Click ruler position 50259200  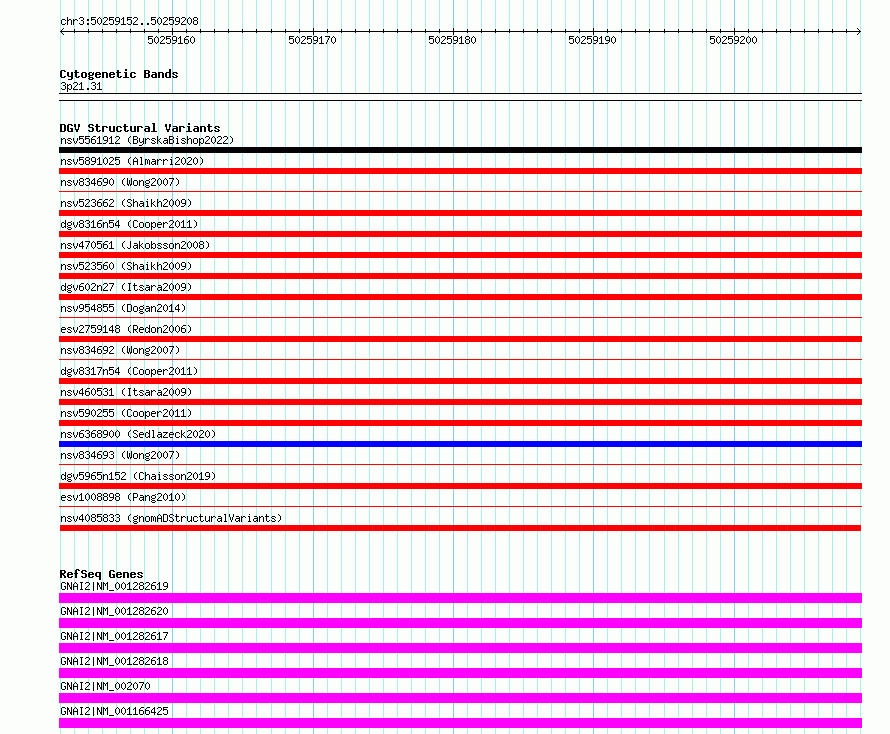coord(733,40)
